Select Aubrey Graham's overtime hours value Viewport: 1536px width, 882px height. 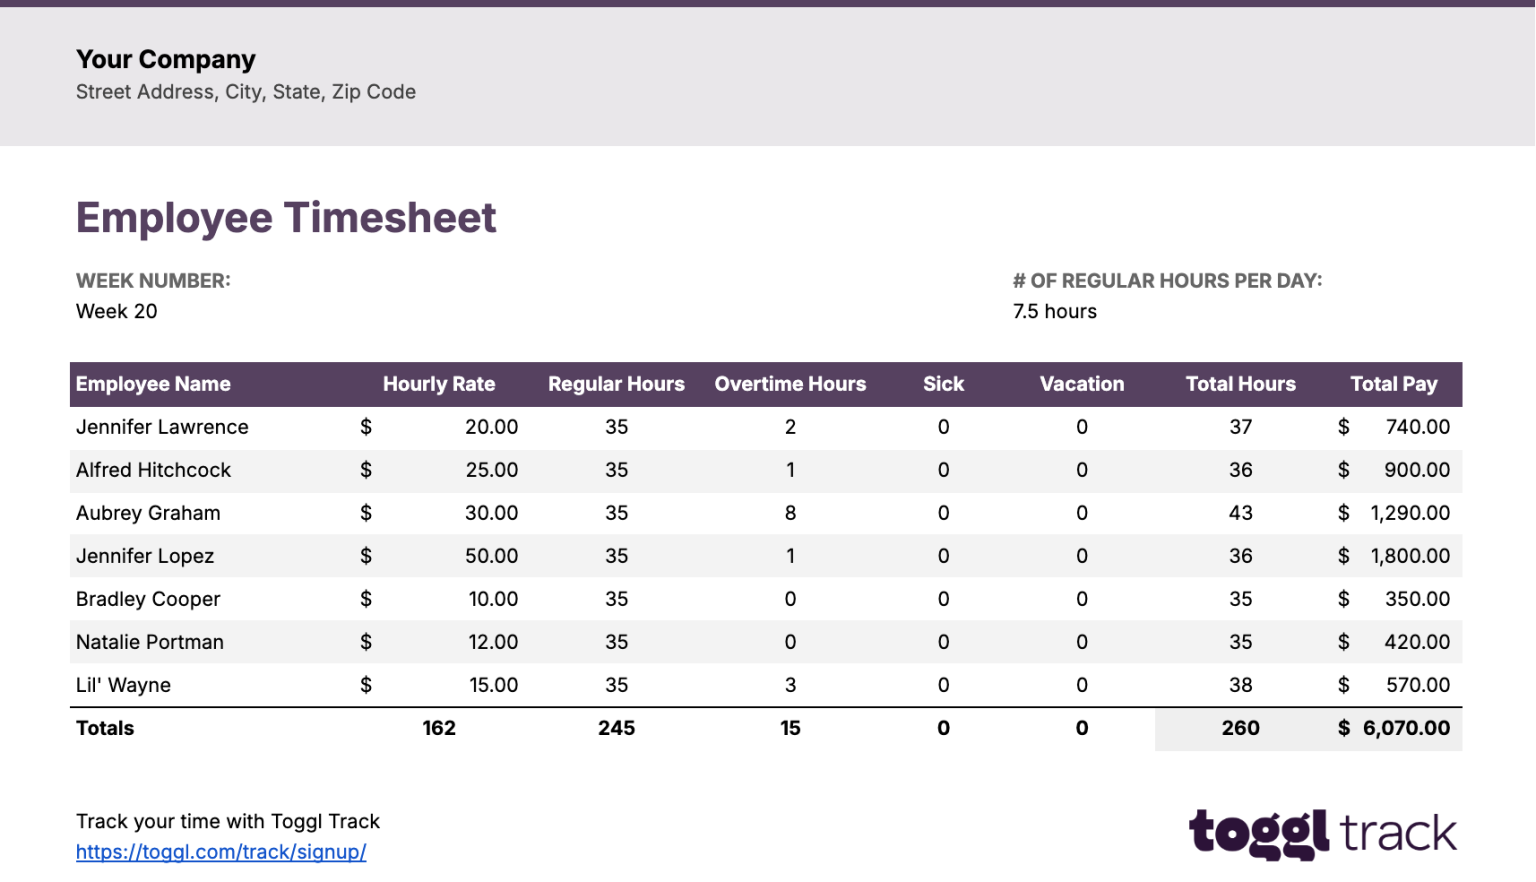pos(790,513)
